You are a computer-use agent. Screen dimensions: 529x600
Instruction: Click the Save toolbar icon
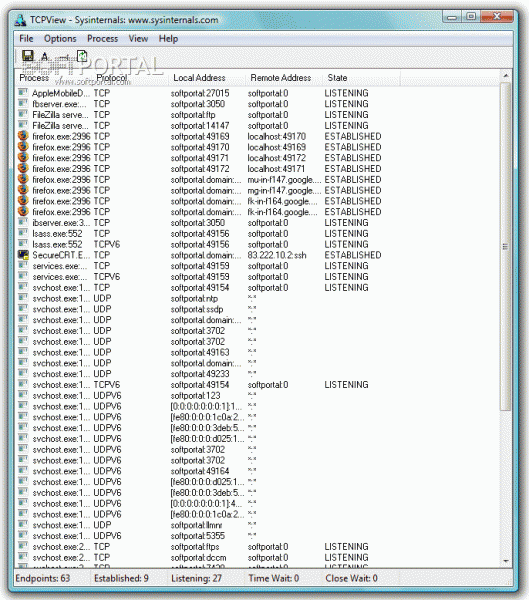[28, 56]
